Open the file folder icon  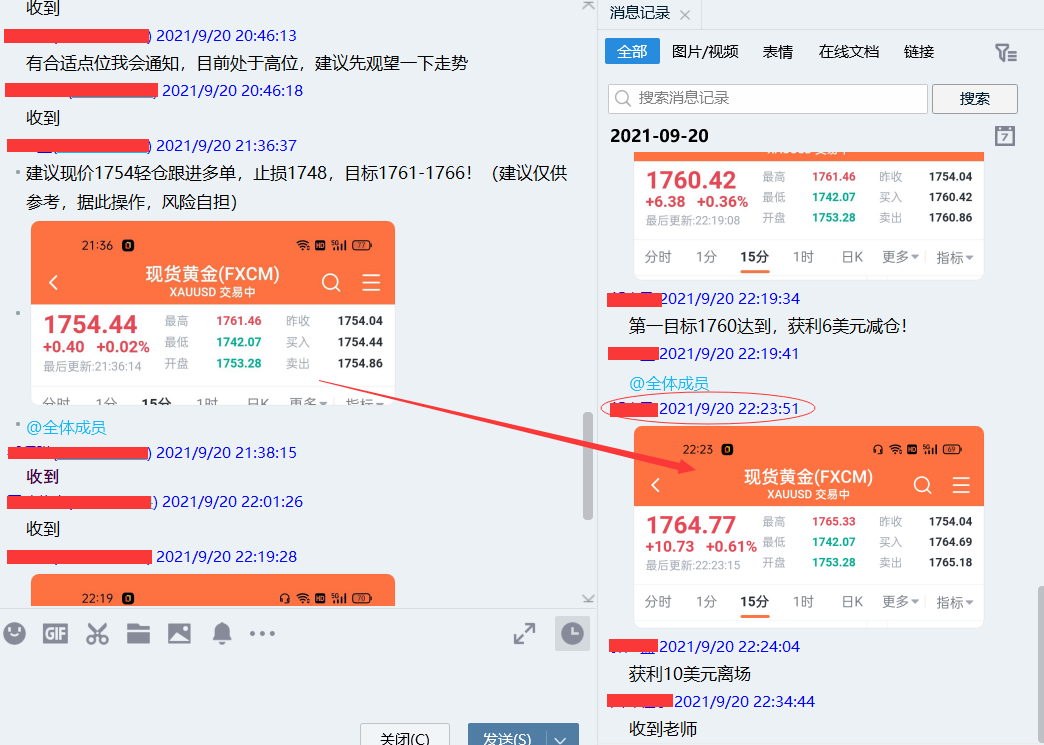click(137, 633)
